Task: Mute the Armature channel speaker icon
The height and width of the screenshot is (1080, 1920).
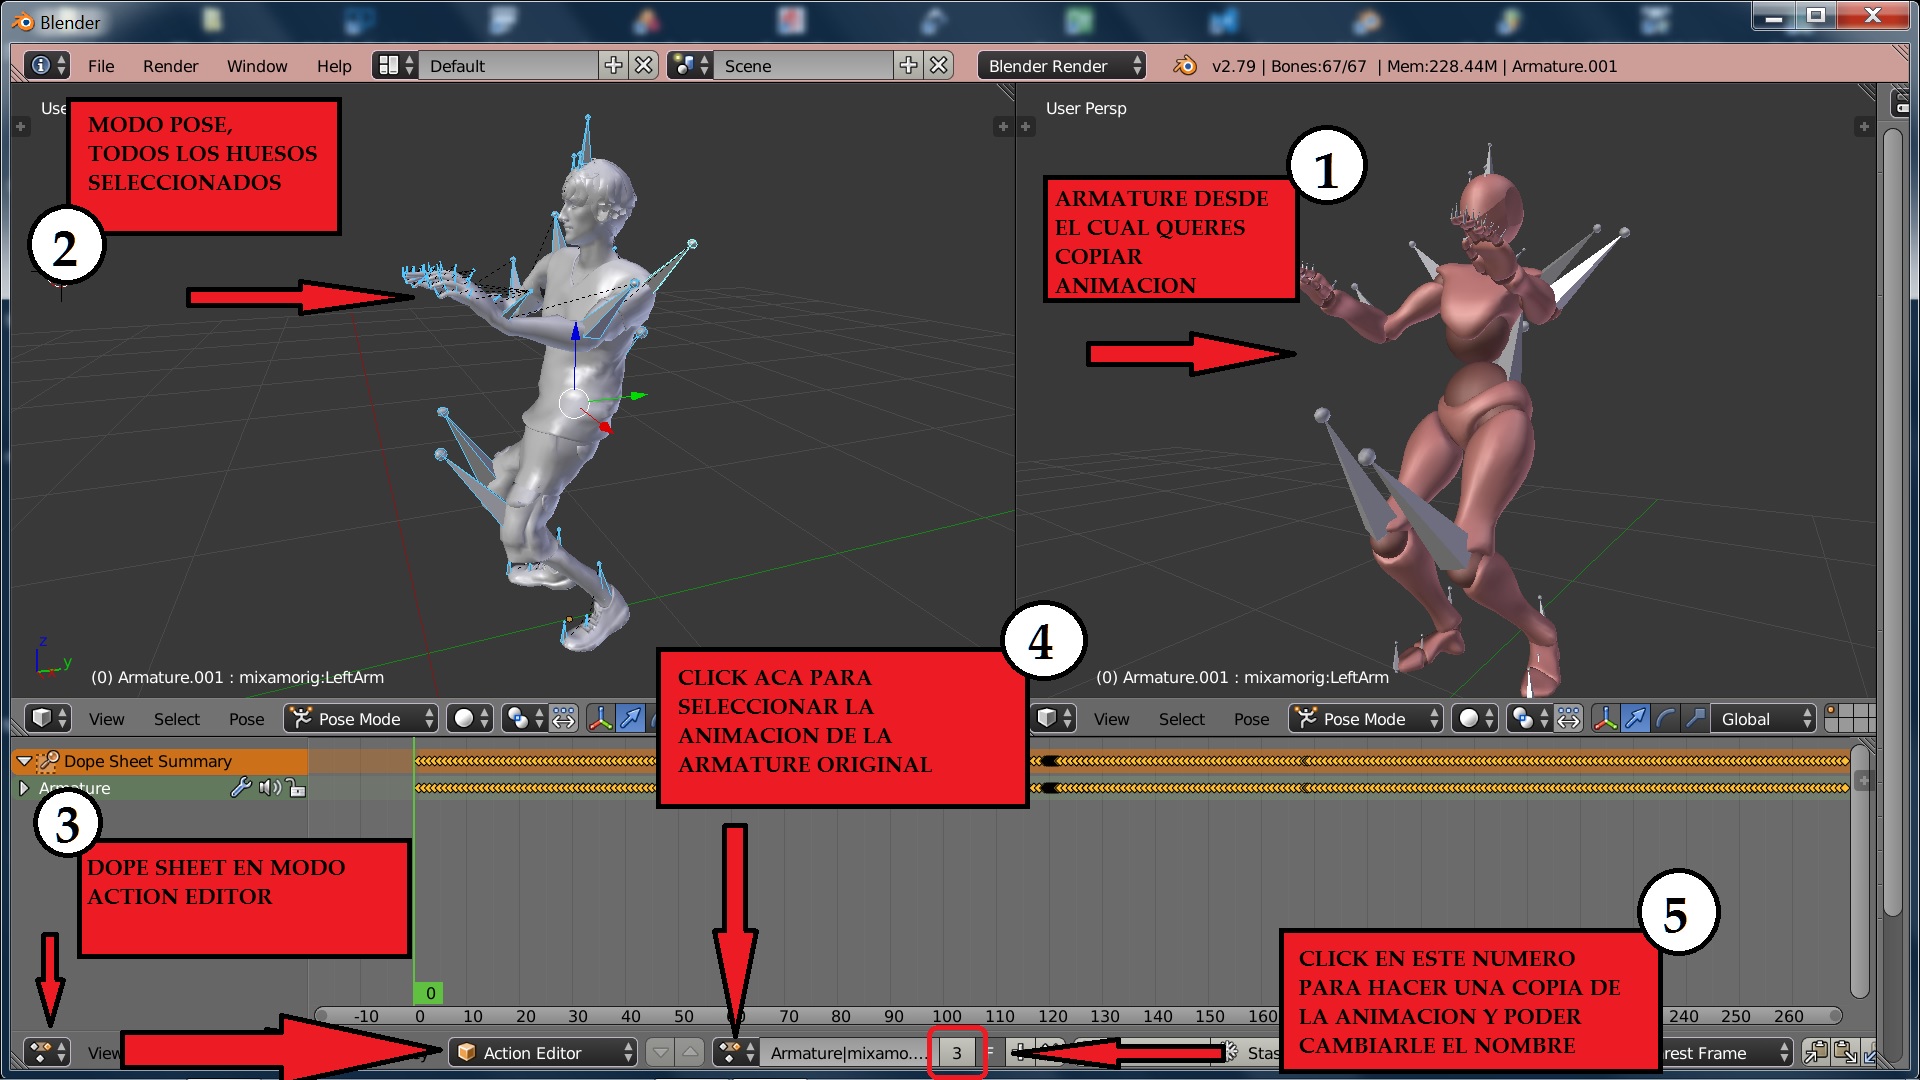Action: click(x=269, y=788)
